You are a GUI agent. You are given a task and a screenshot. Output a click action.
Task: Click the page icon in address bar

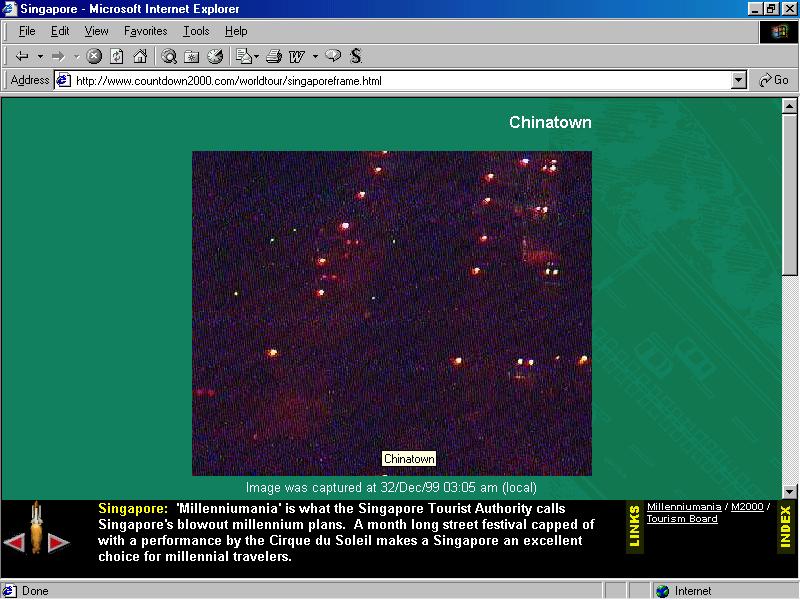point(63,80)
